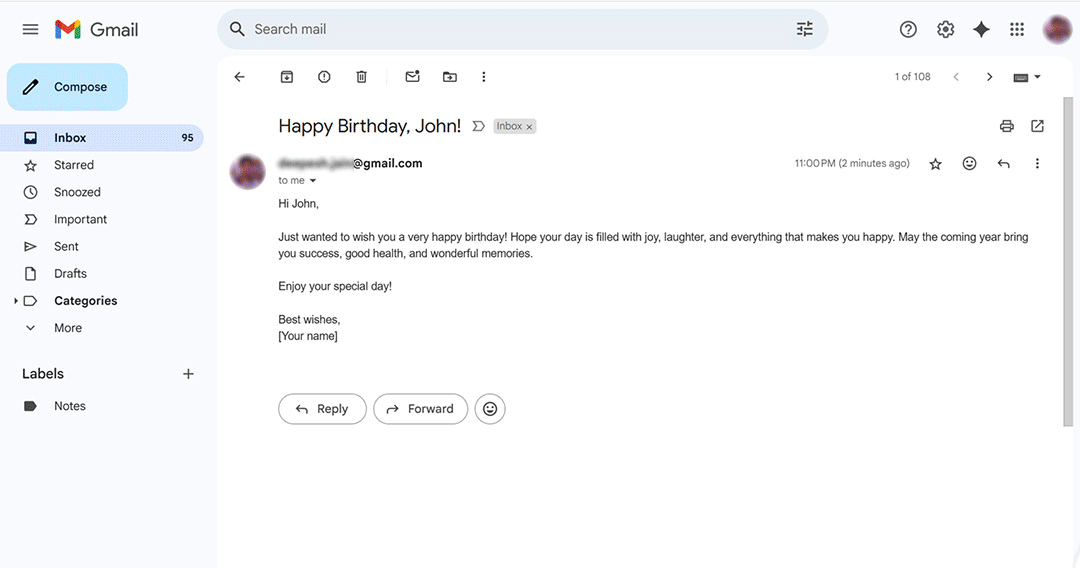Click the timestamp '11:00 PM (2 minutes ago)'
The width and height of the screenshot is (1080, 568).
click(852, 163)
